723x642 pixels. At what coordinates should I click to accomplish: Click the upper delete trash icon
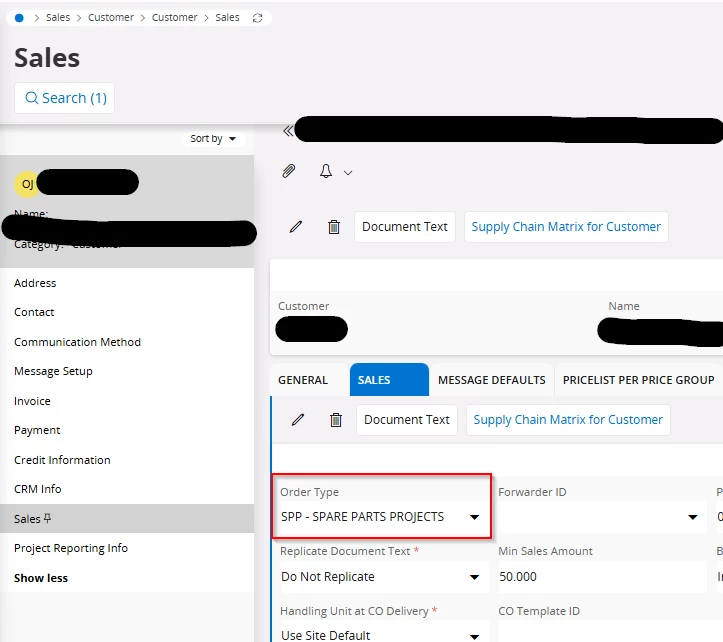[334, 227]
